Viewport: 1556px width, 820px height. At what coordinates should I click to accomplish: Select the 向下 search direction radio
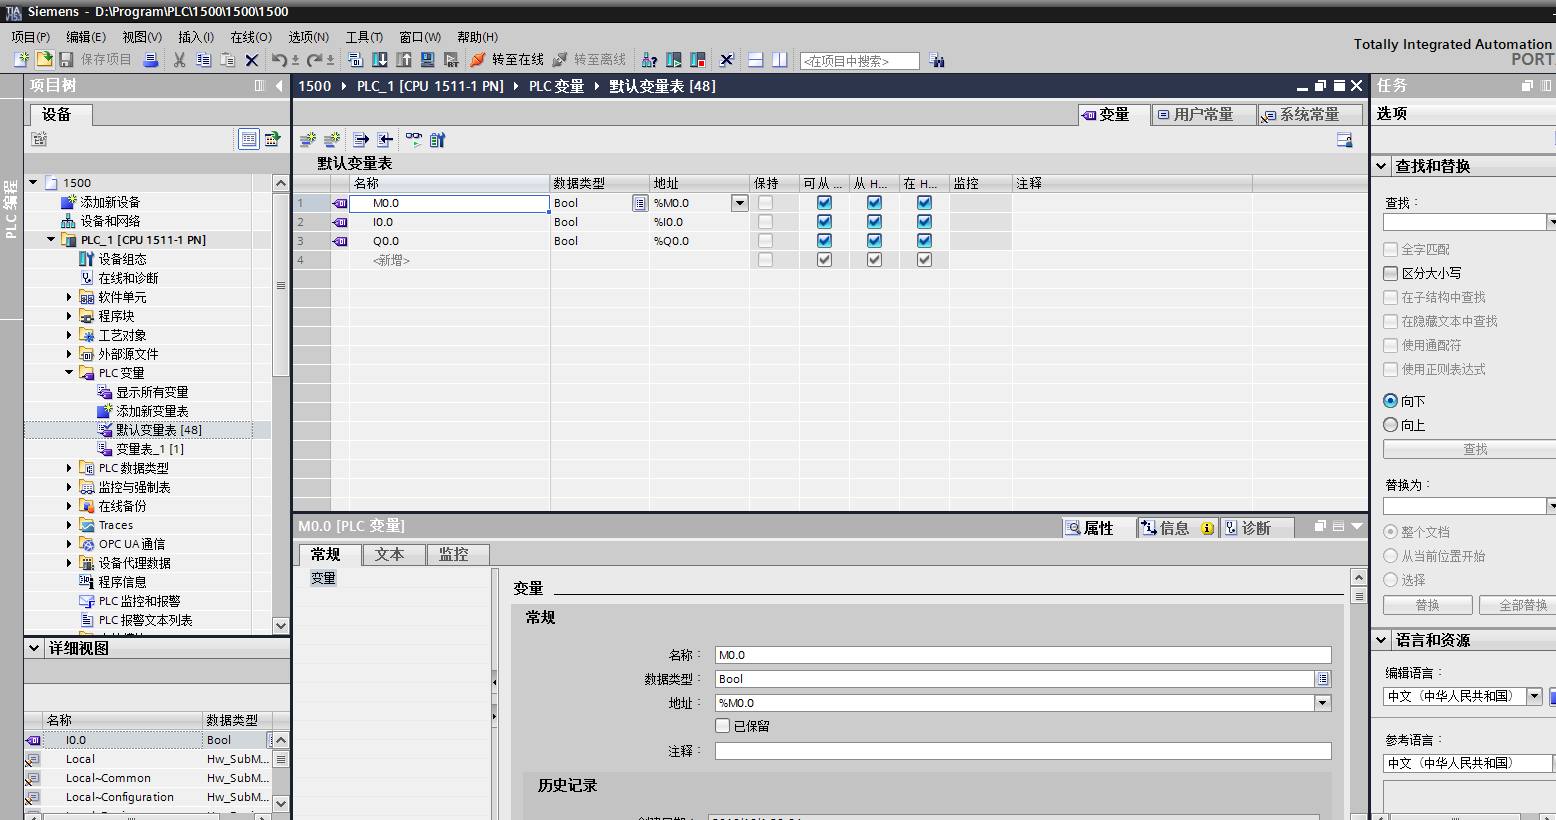tap(1390, 401)
